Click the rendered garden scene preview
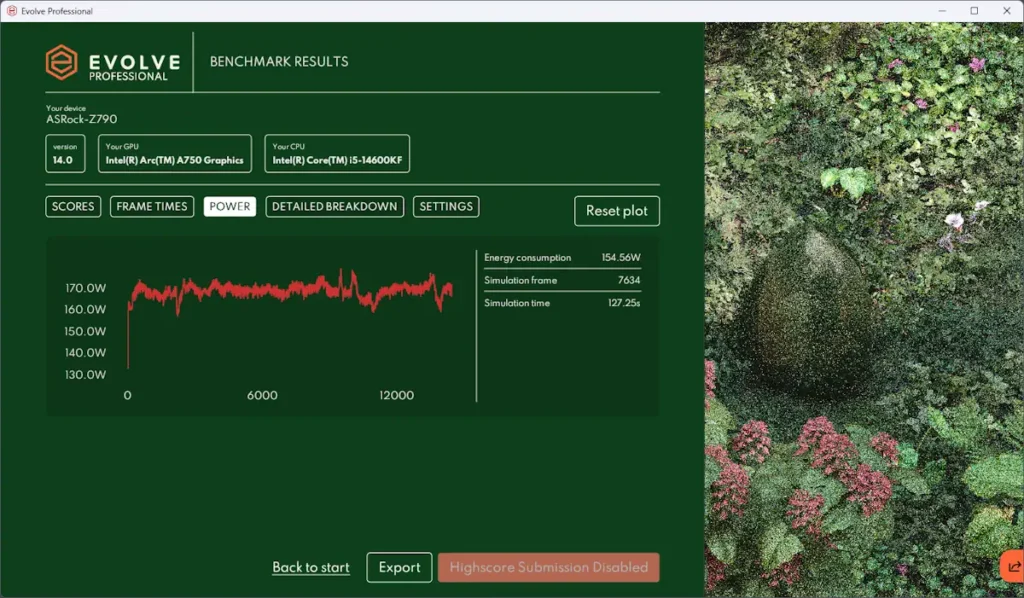 coord(864,309)
